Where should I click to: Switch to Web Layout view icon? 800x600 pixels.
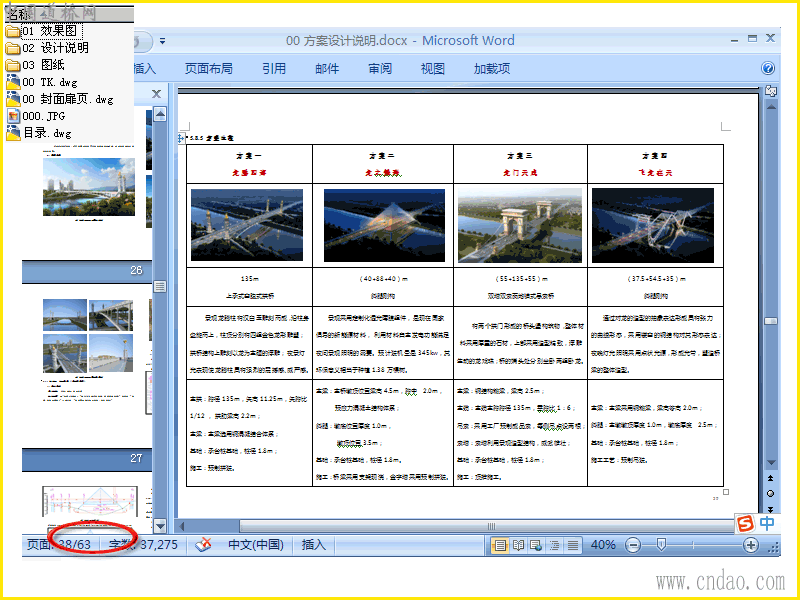point(536,545)
